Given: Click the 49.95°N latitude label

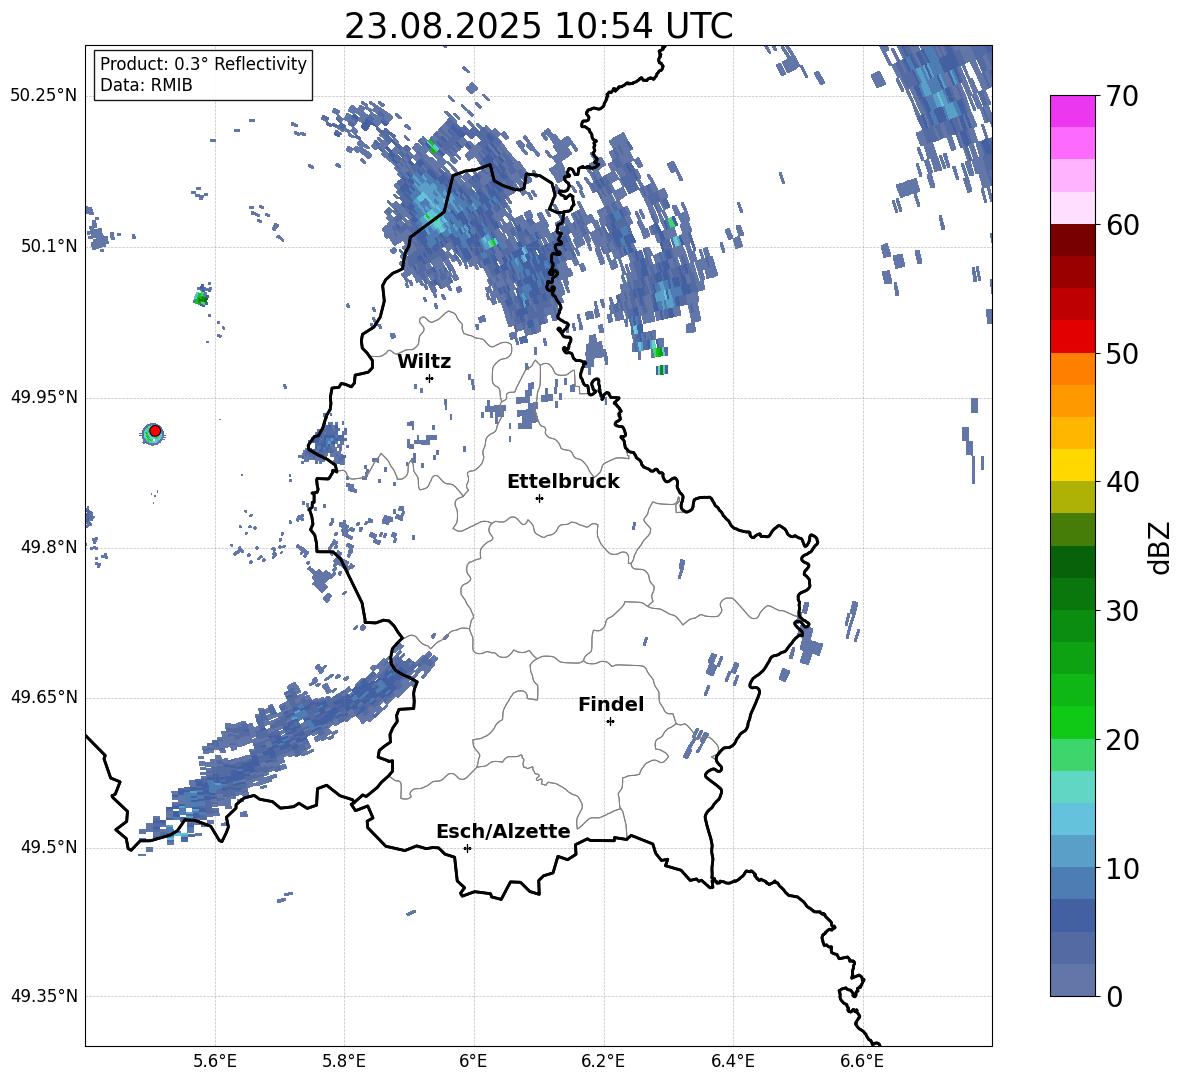Looking at the screenshot, I should tap(44, 397).
